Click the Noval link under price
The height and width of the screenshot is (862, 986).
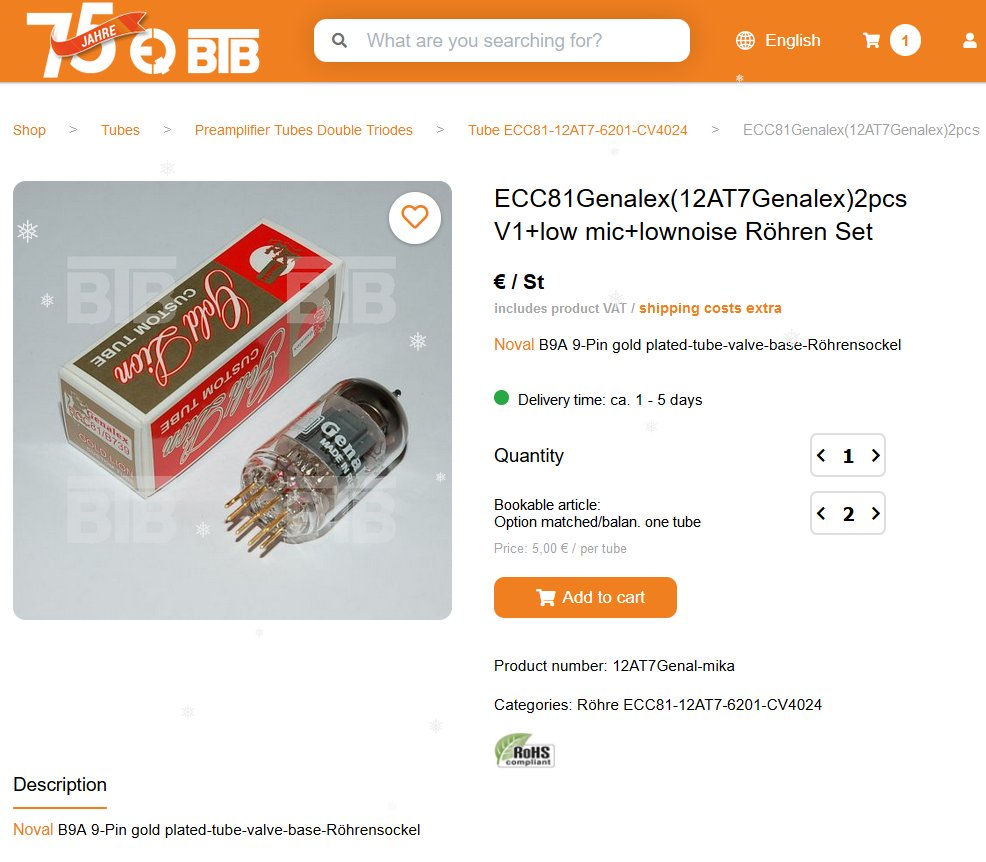point(514,345)
